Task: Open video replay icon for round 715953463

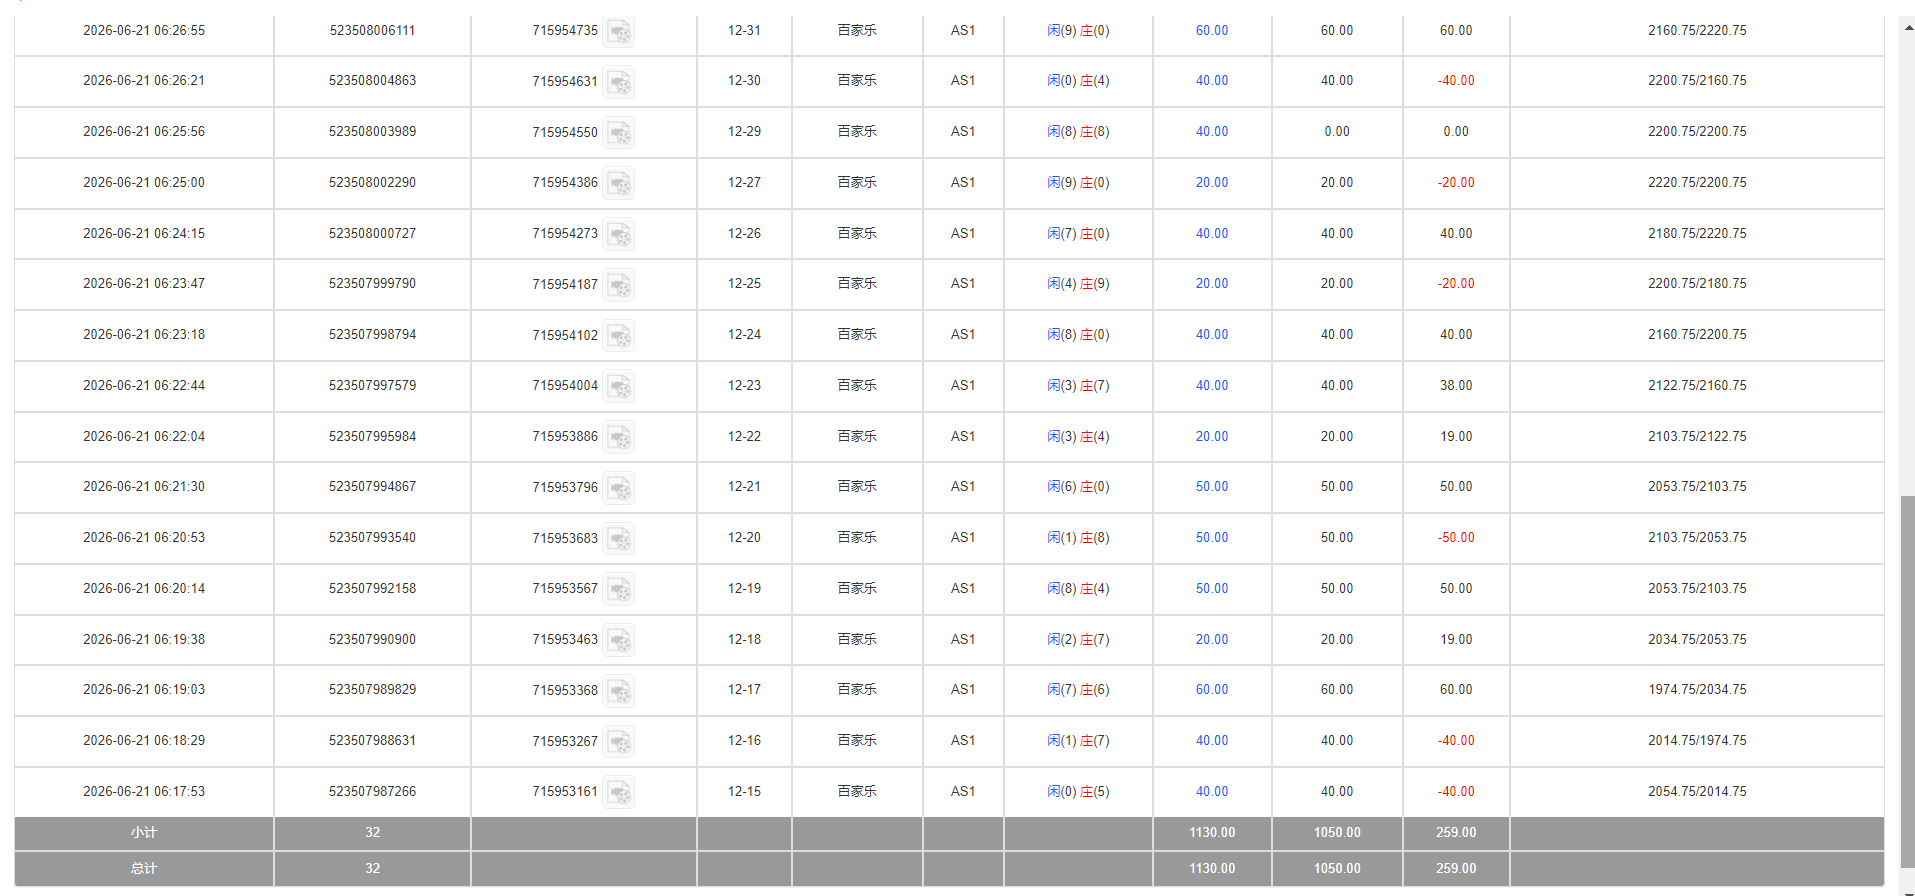Action: 619,641
